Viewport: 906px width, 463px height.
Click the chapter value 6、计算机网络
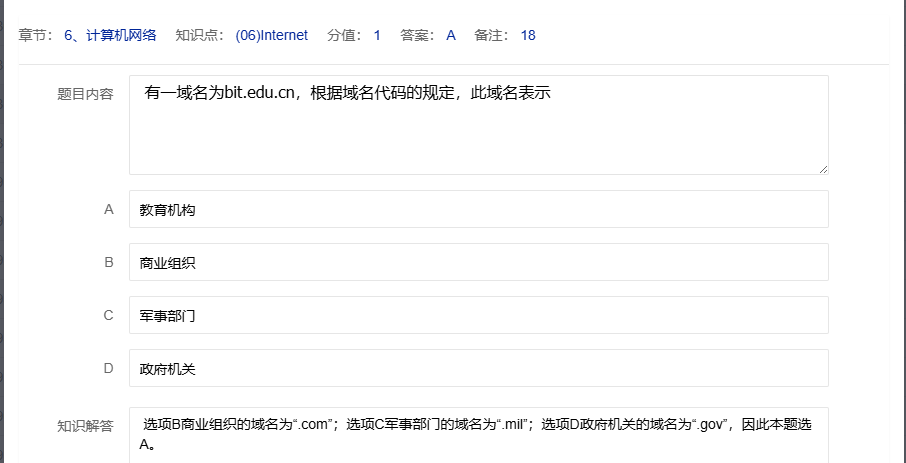(x=110, y=35)
